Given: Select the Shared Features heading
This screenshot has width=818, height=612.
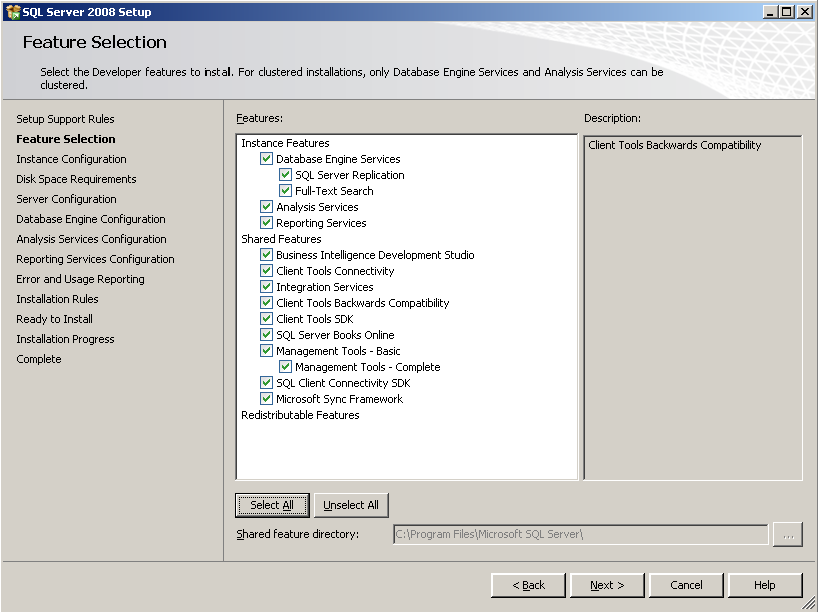Looking at the screenshot, I should click(x=281, y=239).
